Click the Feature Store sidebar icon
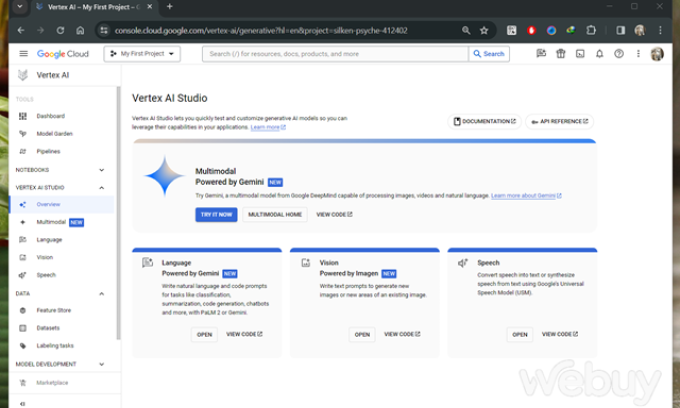 [23, 310]
